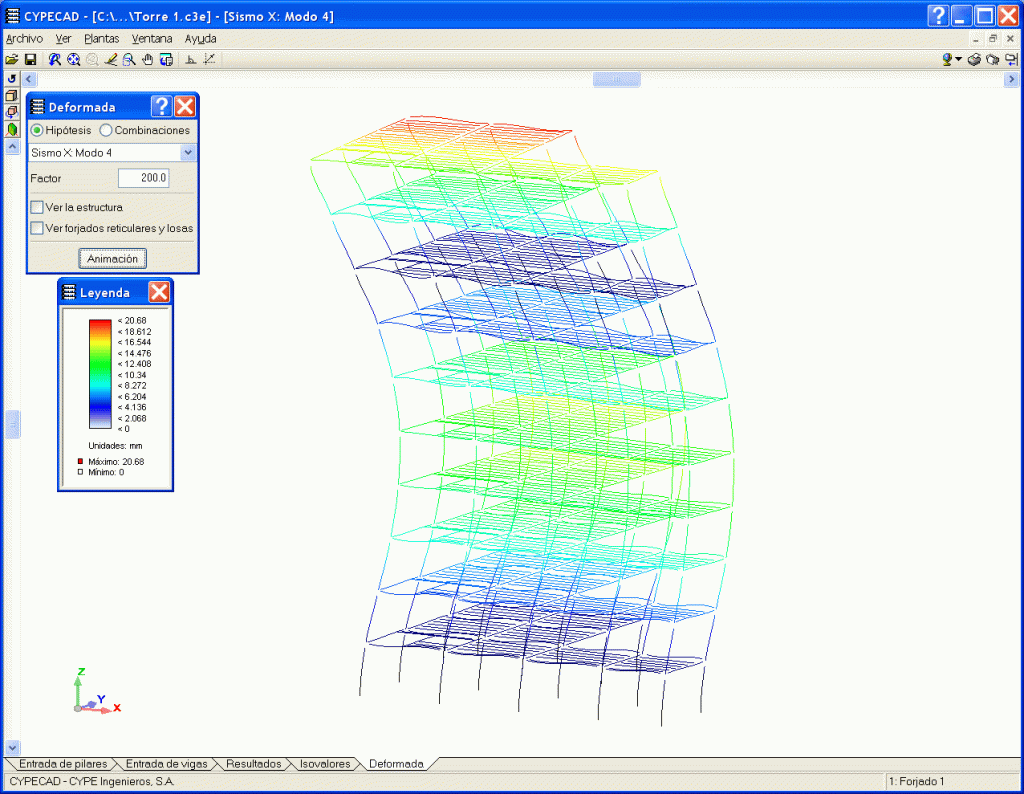Open the Plantas menu

(102, 38)
